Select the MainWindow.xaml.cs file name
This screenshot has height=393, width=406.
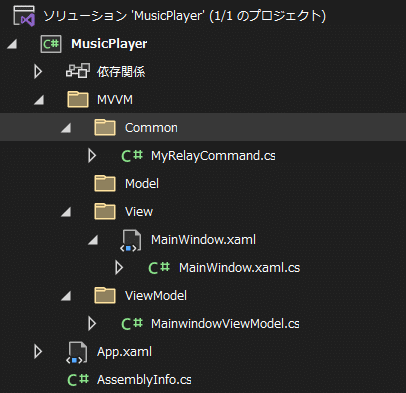coord(239,268)
